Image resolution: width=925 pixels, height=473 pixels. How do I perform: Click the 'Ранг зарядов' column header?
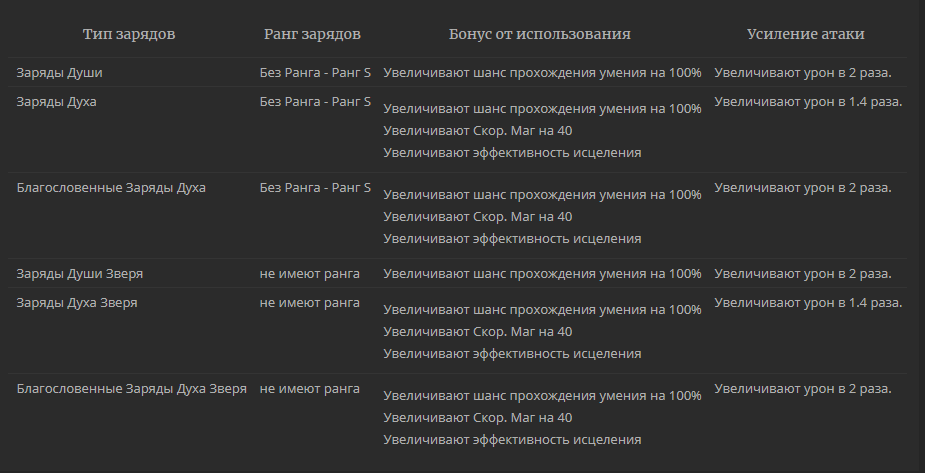312,34
